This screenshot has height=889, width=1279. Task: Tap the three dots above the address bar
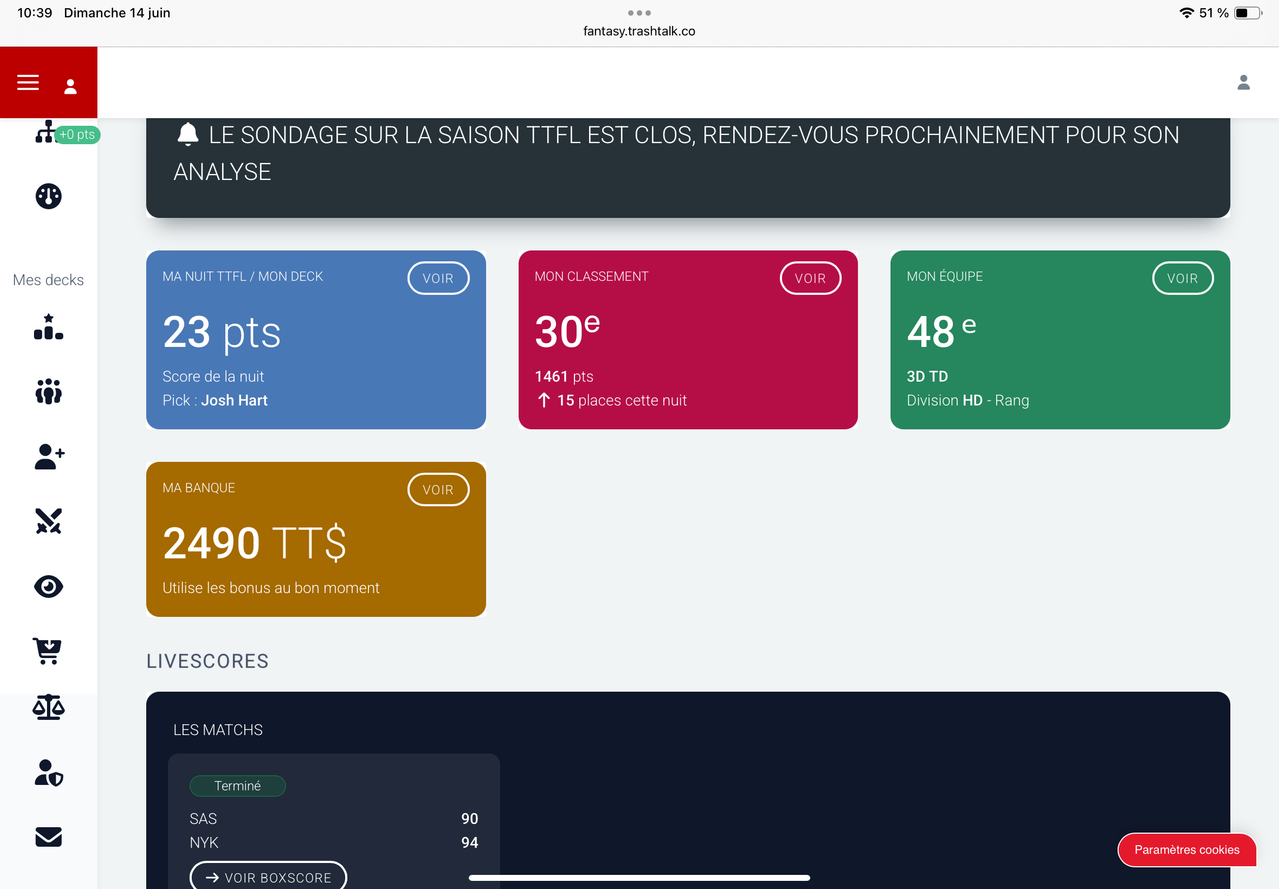(639, 13)
